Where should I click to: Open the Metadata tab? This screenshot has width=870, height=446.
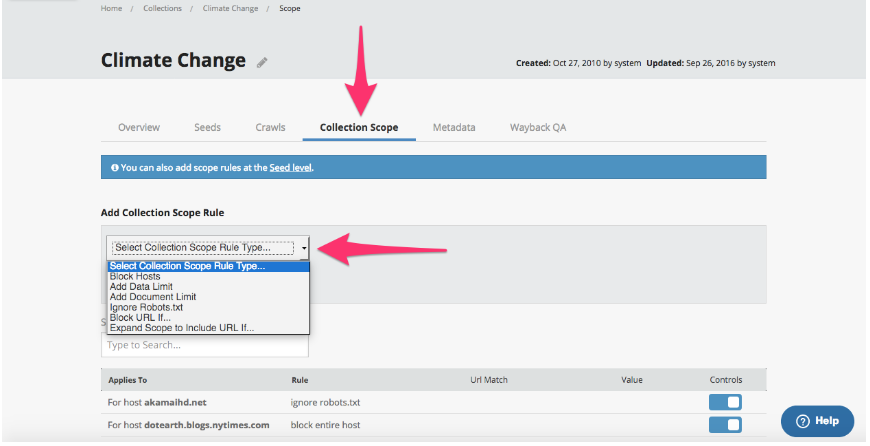point(454,128)
